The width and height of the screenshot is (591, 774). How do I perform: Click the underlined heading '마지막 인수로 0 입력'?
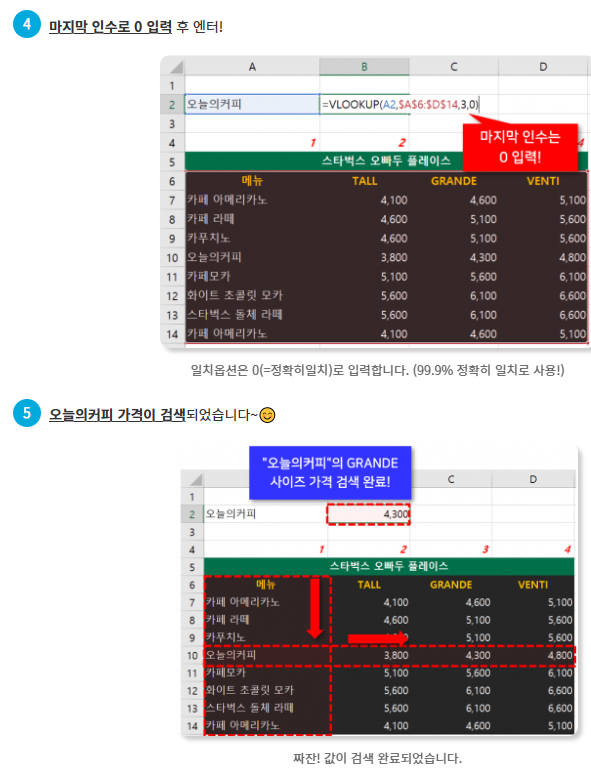110,26
